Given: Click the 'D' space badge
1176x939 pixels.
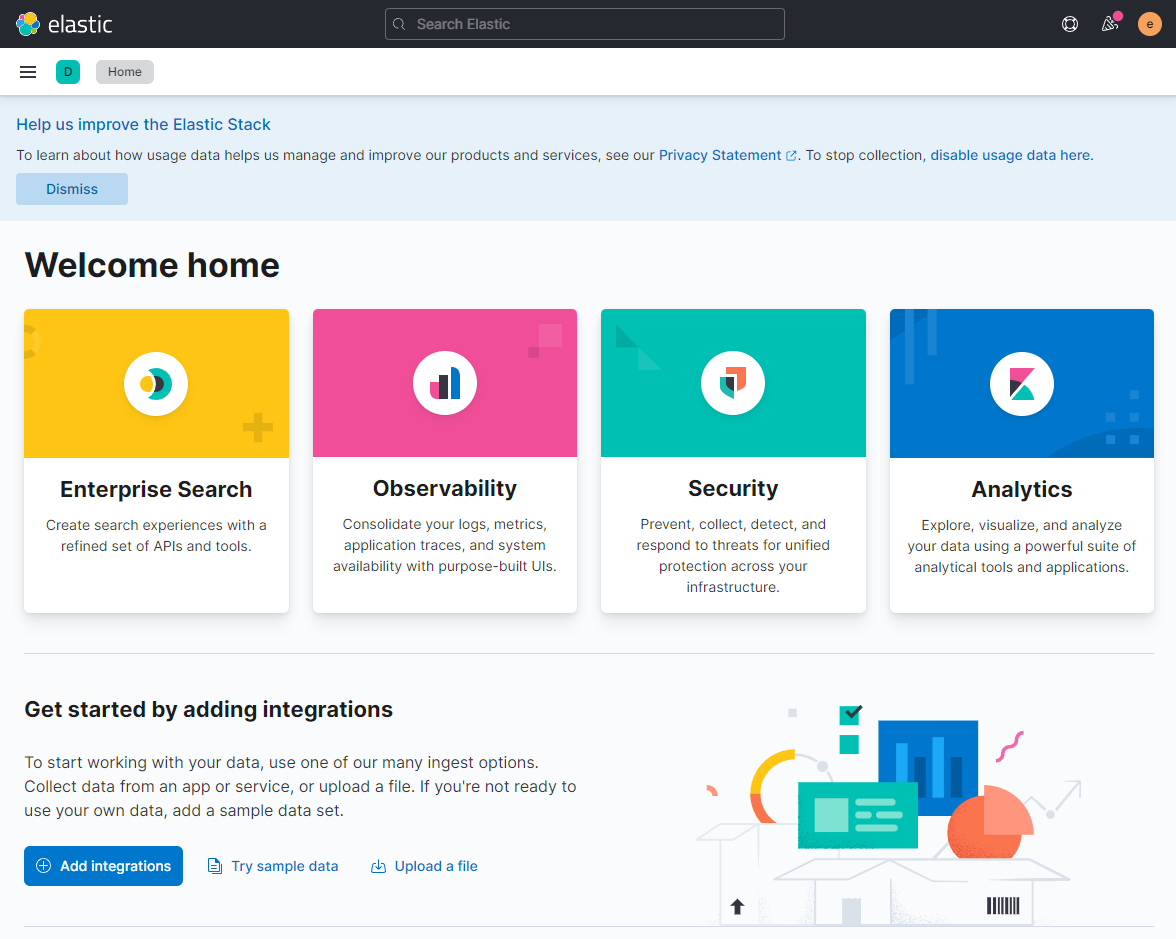Looking at the screenshot, I should tap(67, 72).
